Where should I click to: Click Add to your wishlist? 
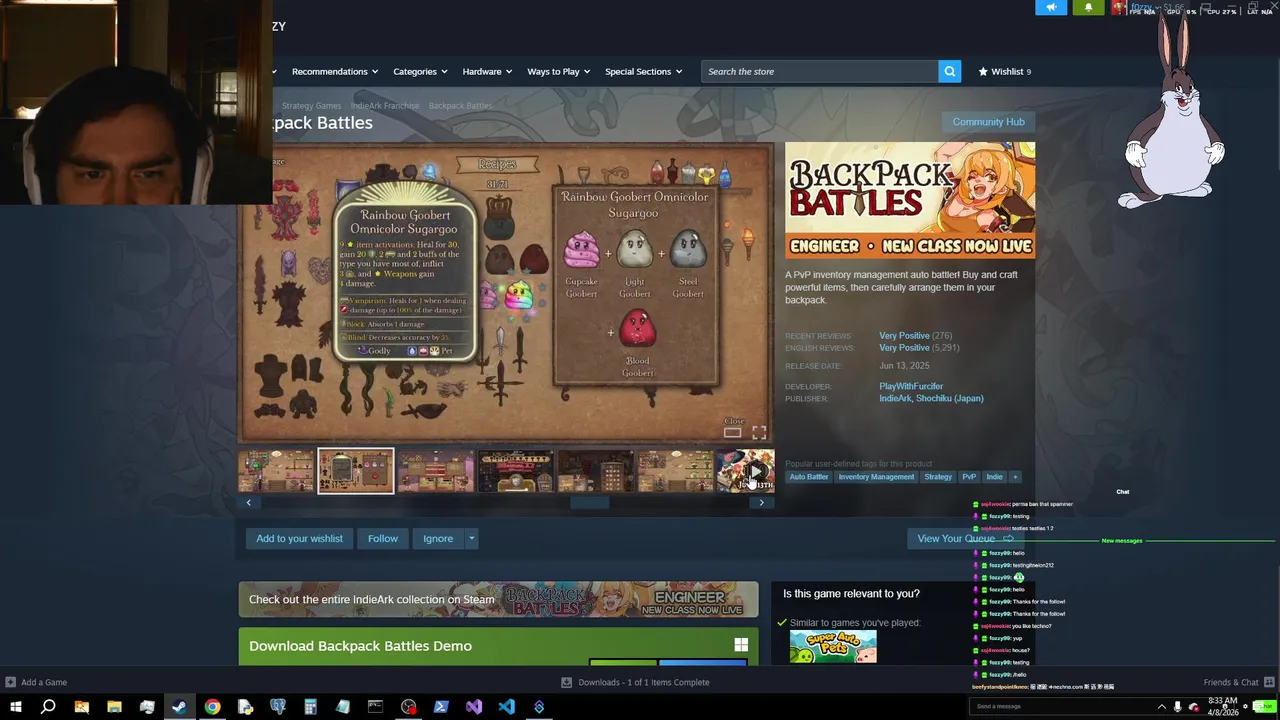tap(299, 538)
